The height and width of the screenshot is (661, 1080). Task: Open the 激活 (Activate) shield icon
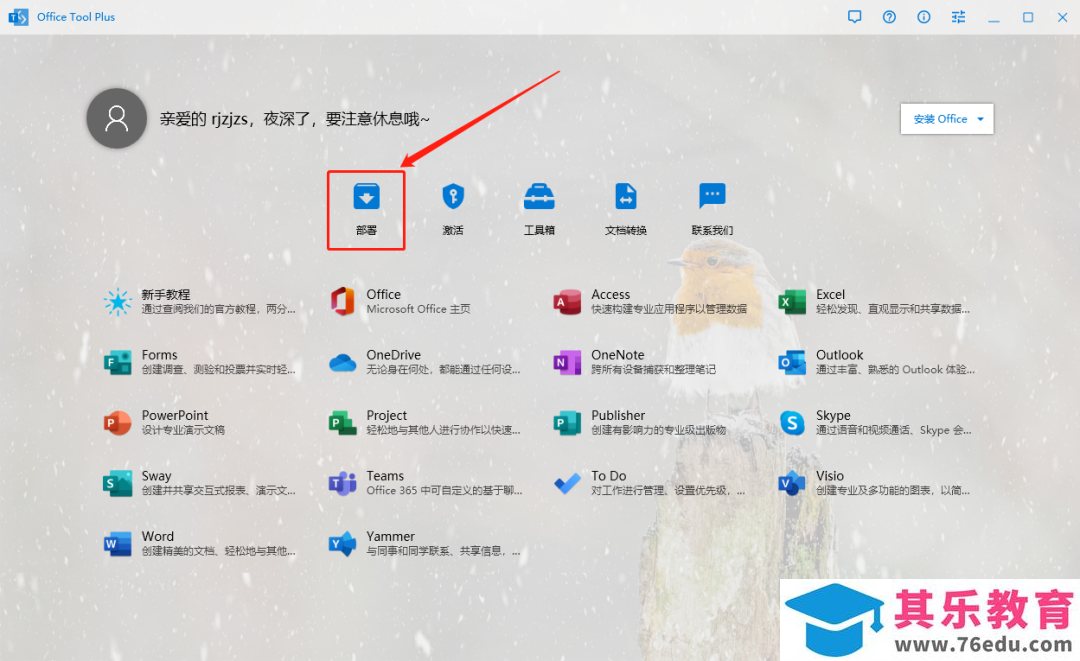[x=453, y=196]
